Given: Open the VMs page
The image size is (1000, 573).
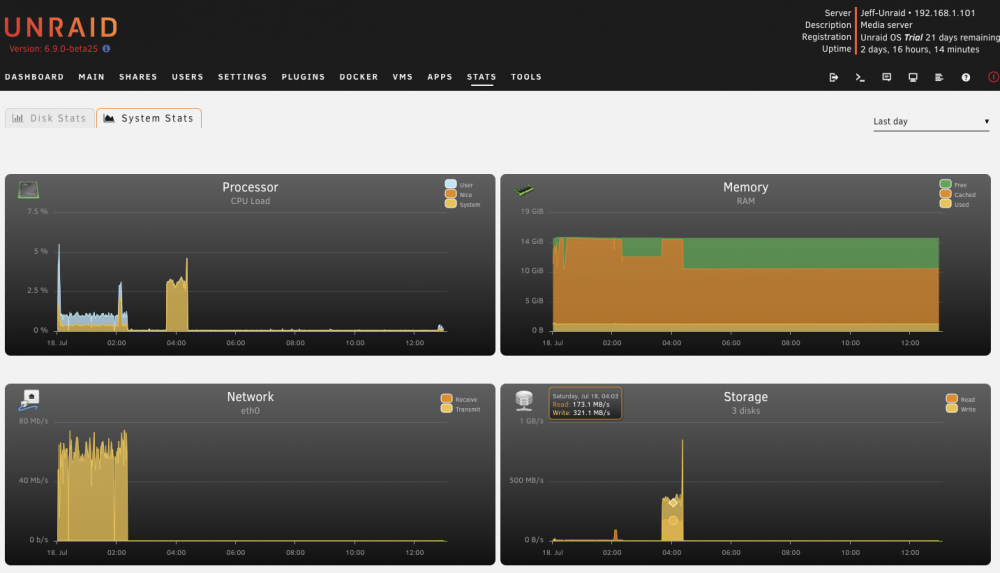Looking at the screenshot, I should 402,77.
